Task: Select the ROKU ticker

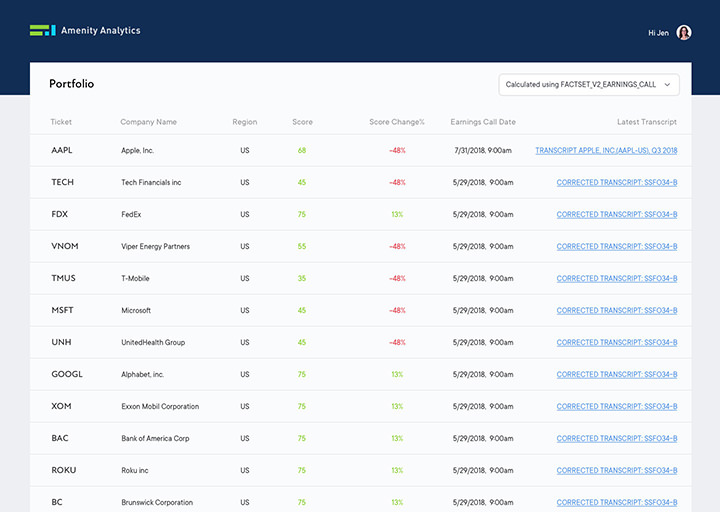Action: click(64, 470)
